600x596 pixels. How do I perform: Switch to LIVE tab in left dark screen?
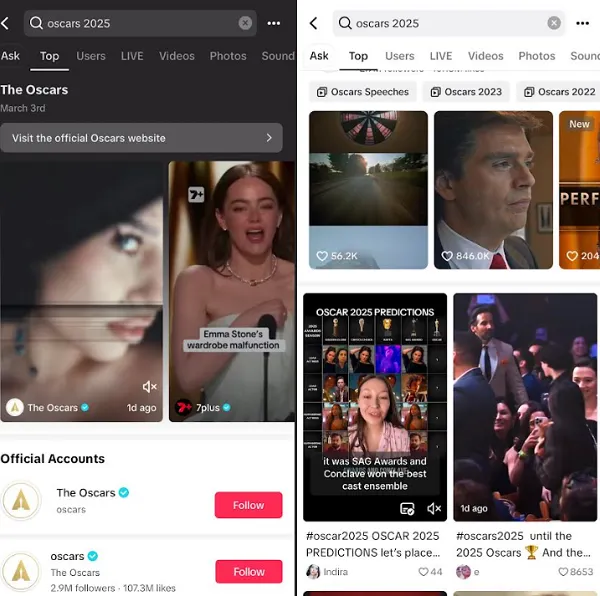(x=132, y=56)
